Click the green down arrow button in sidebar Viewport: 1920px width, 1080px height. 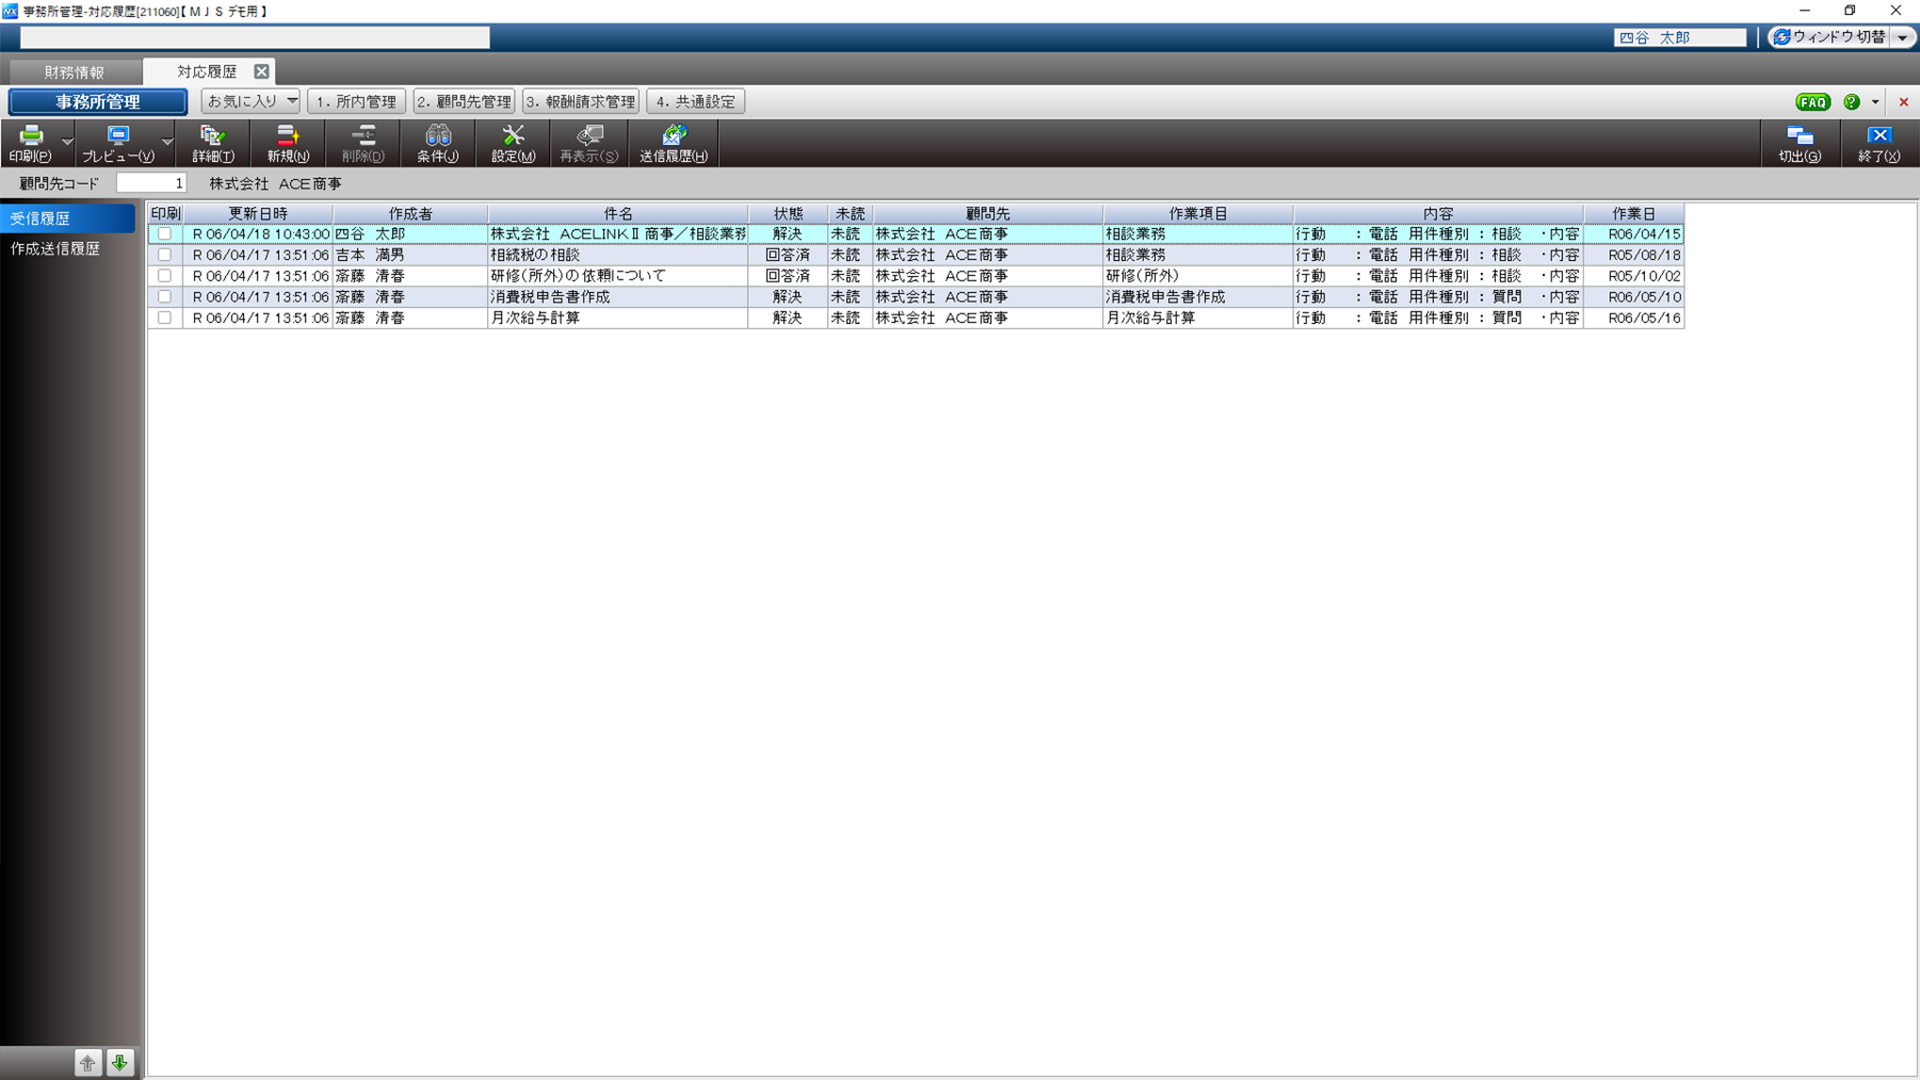tap(119, 1063)
